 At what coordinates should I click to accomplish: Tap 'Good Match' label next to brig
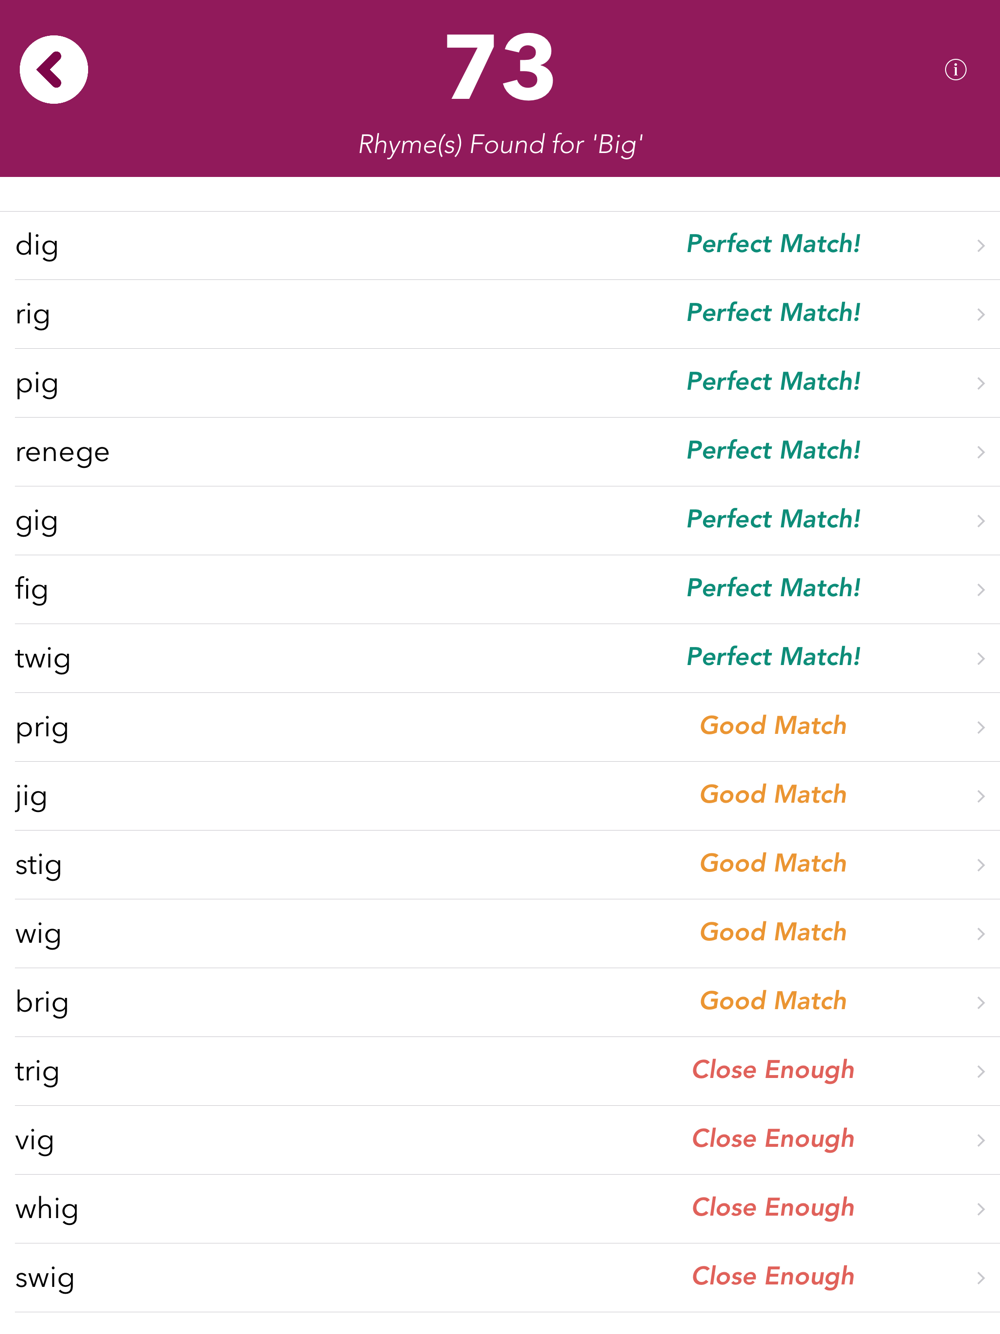(773, 1001)
